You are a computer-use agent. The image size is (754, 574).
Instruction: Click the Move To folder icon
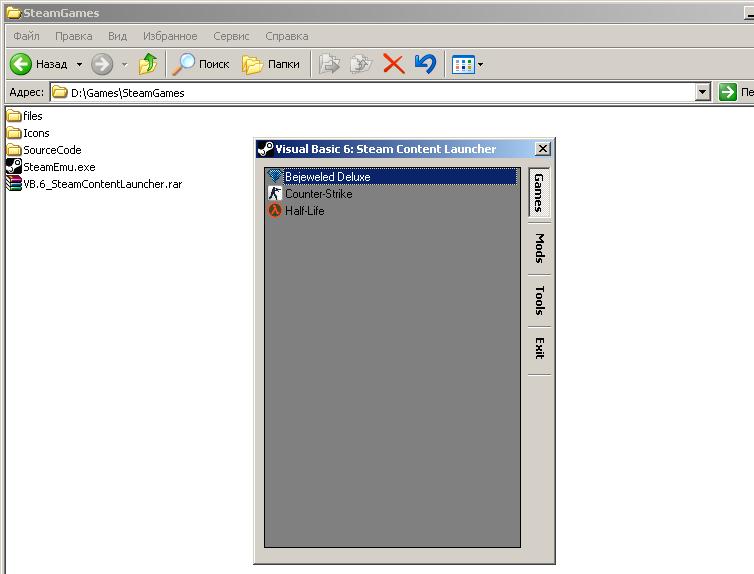click(329, 64)
